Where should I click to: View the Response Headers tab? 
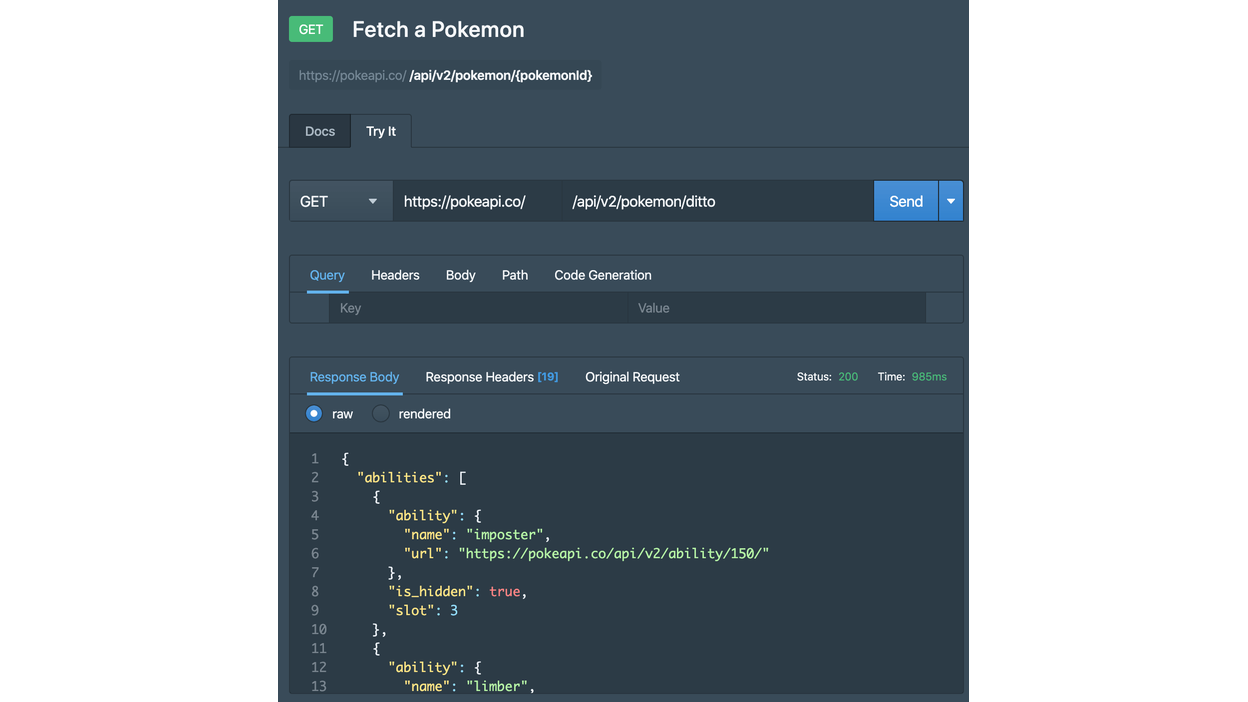coord(491,377)
